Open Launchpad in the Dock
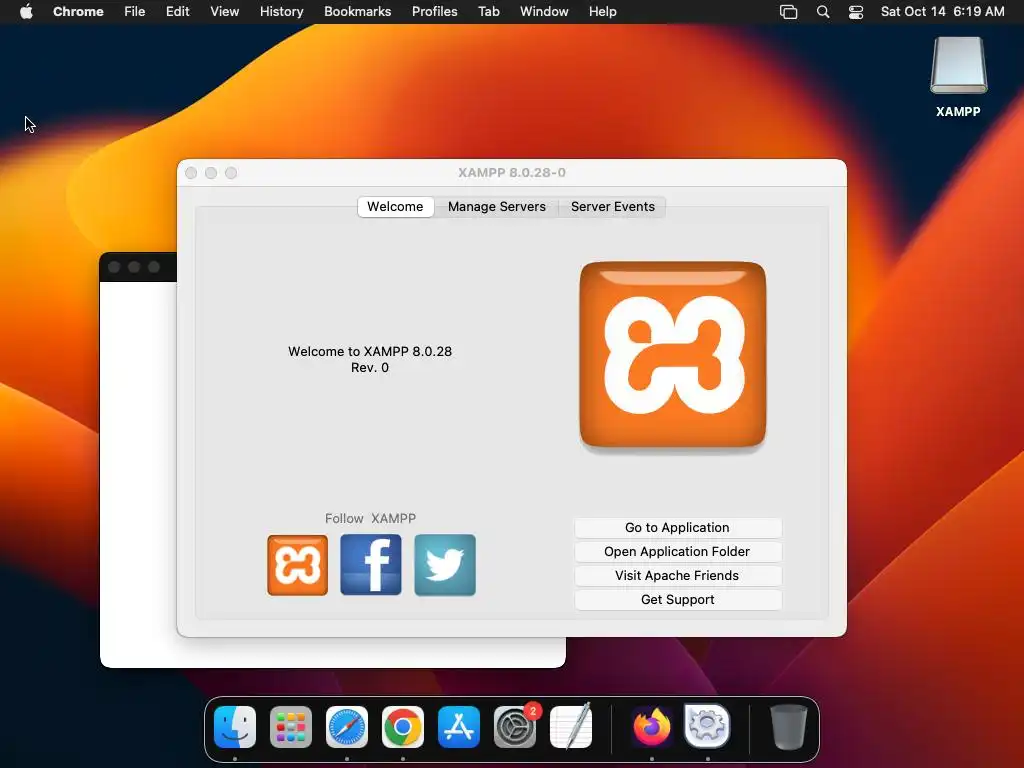 tap(291, 727)
